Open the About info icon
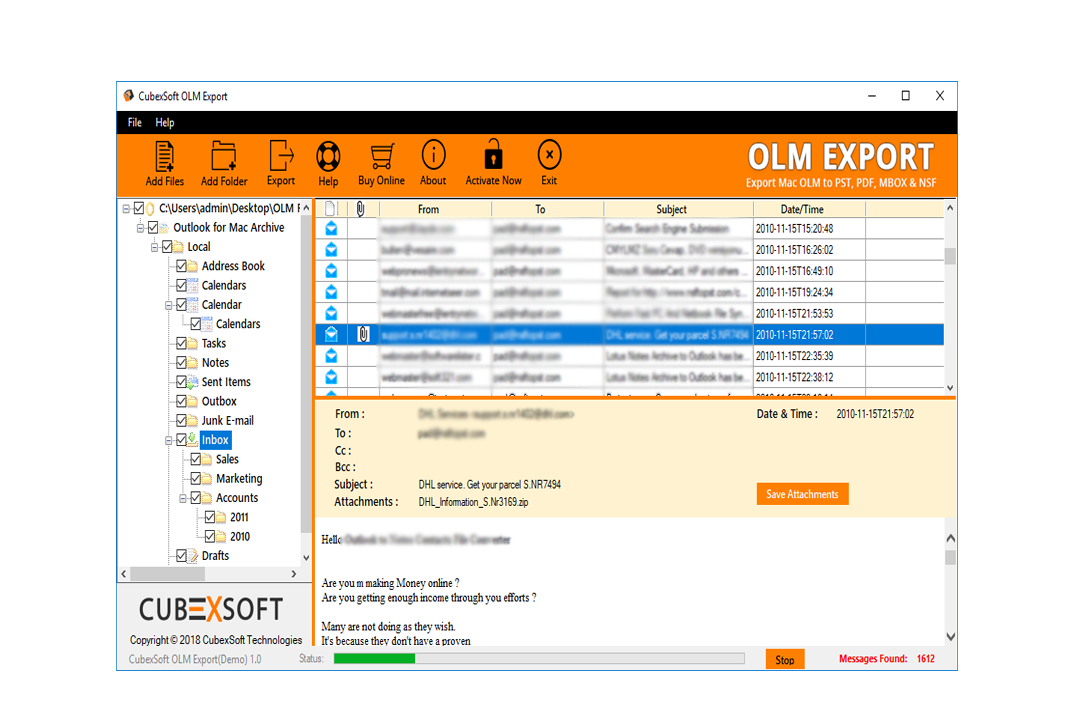Screen dimensions: 1074x710 [x=433, y=155]
